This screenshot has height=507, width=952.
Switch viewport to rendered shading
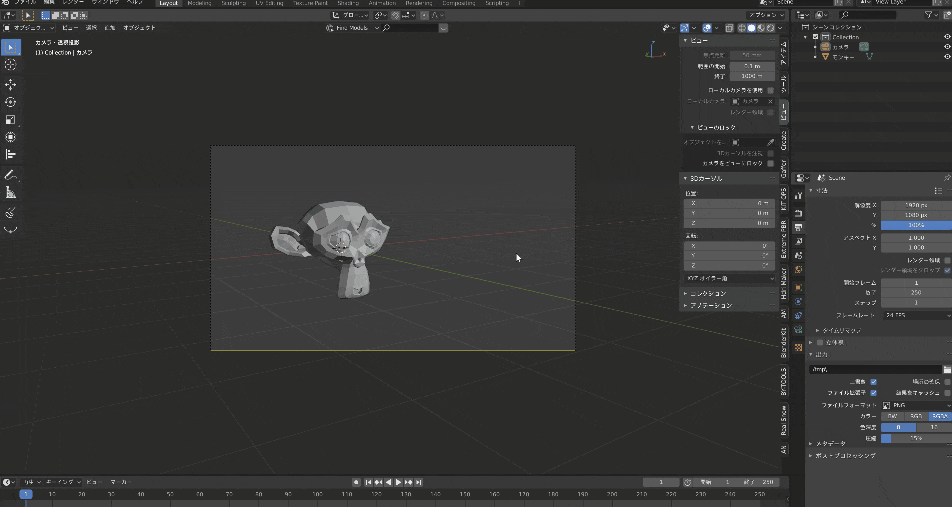click(x=771, y=28)
